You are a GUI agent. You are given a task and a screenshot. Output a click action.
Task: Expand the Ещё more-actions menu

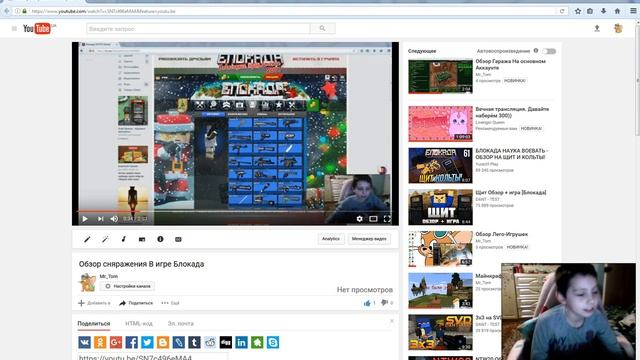point(170,303)
